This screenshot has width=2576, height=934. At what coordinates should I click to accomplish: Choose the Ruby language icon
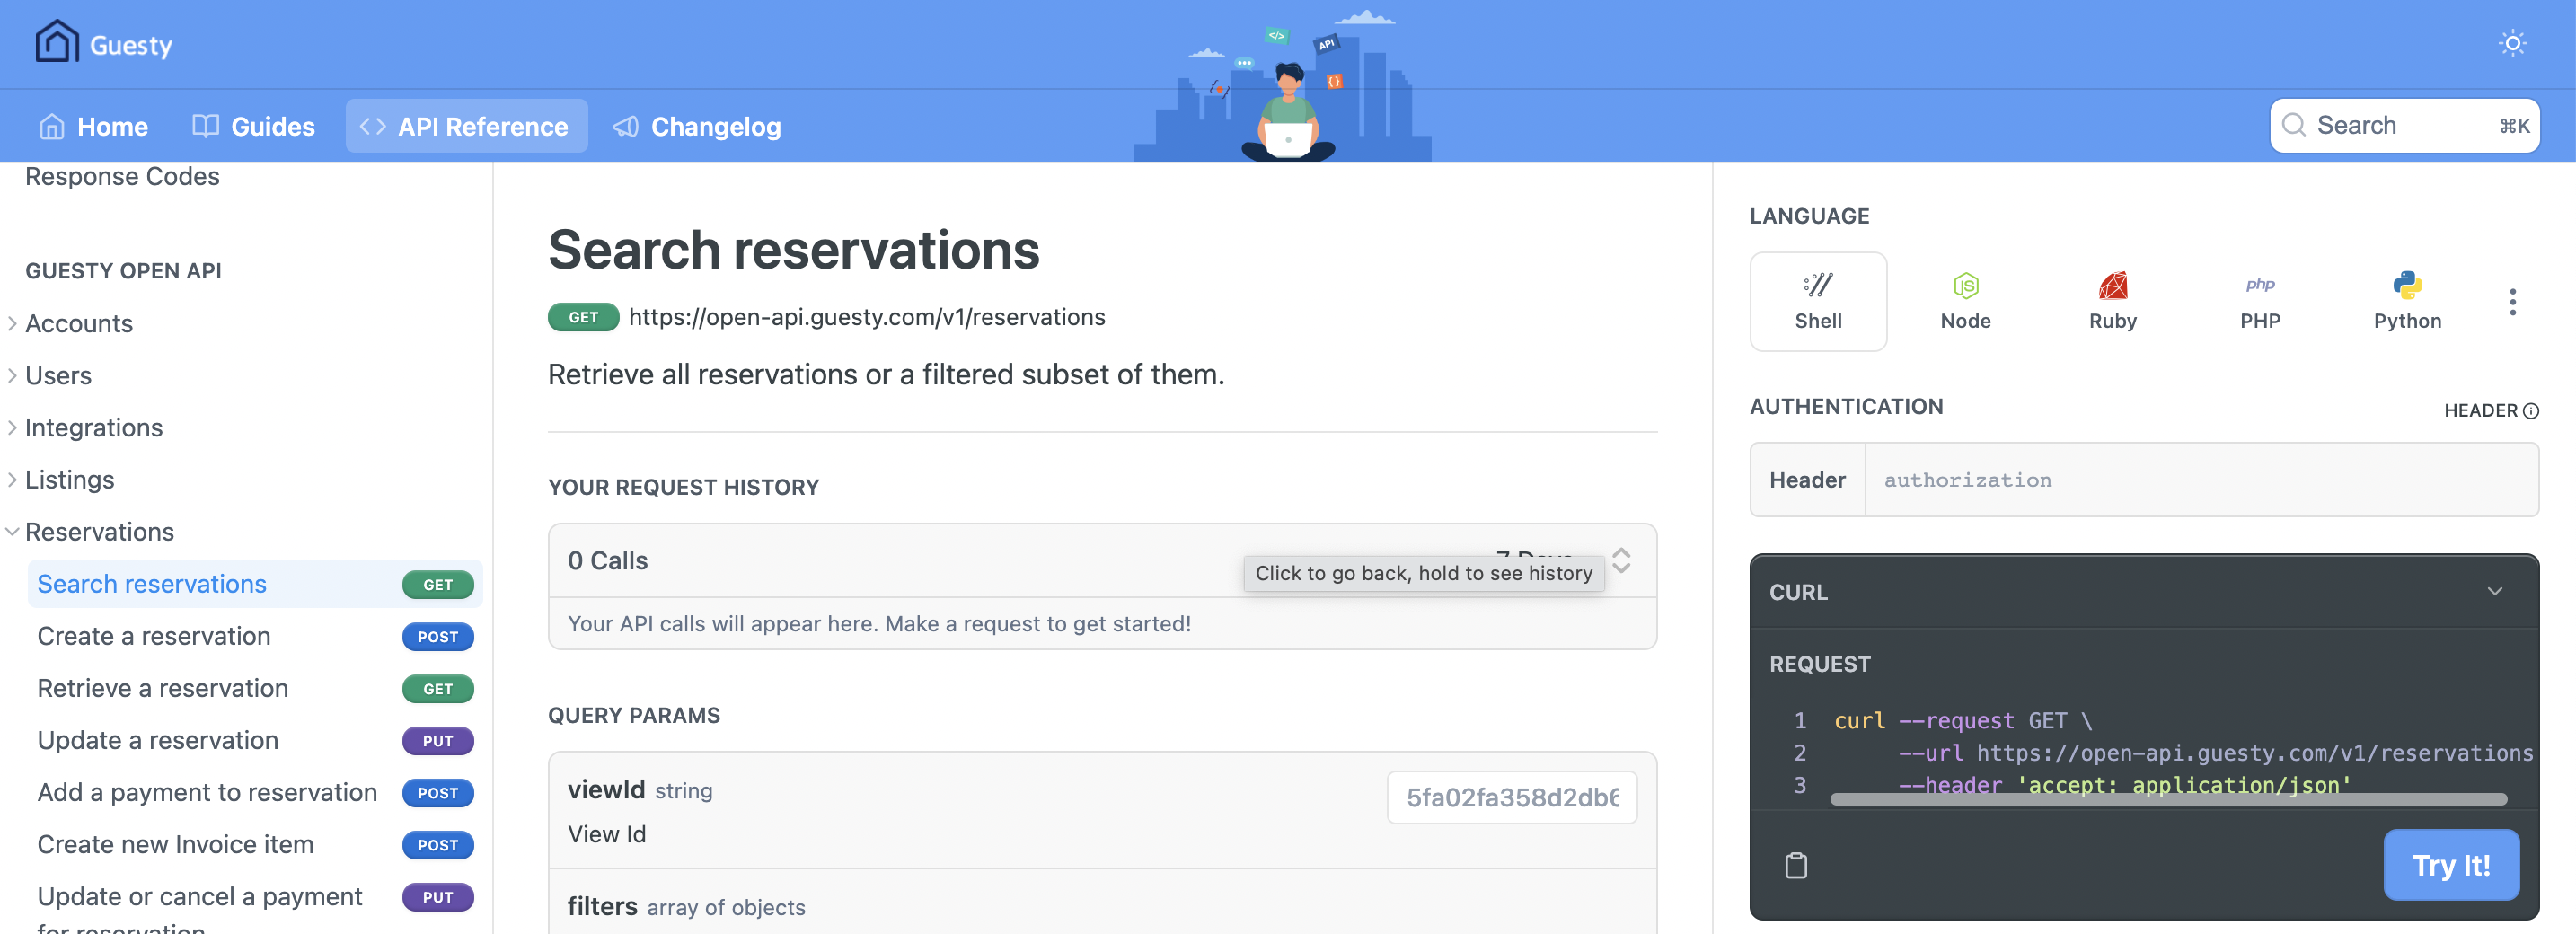2111,301
